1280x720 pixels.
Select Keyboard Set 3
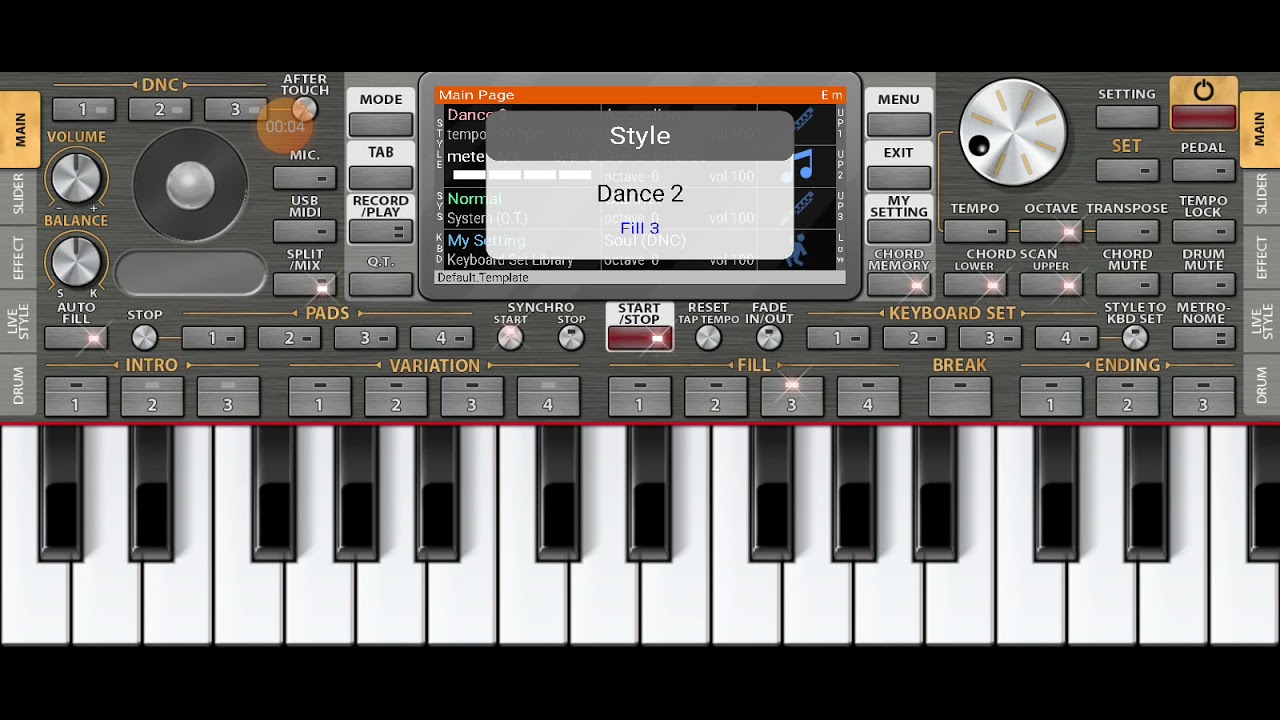[x=990, y=338]
